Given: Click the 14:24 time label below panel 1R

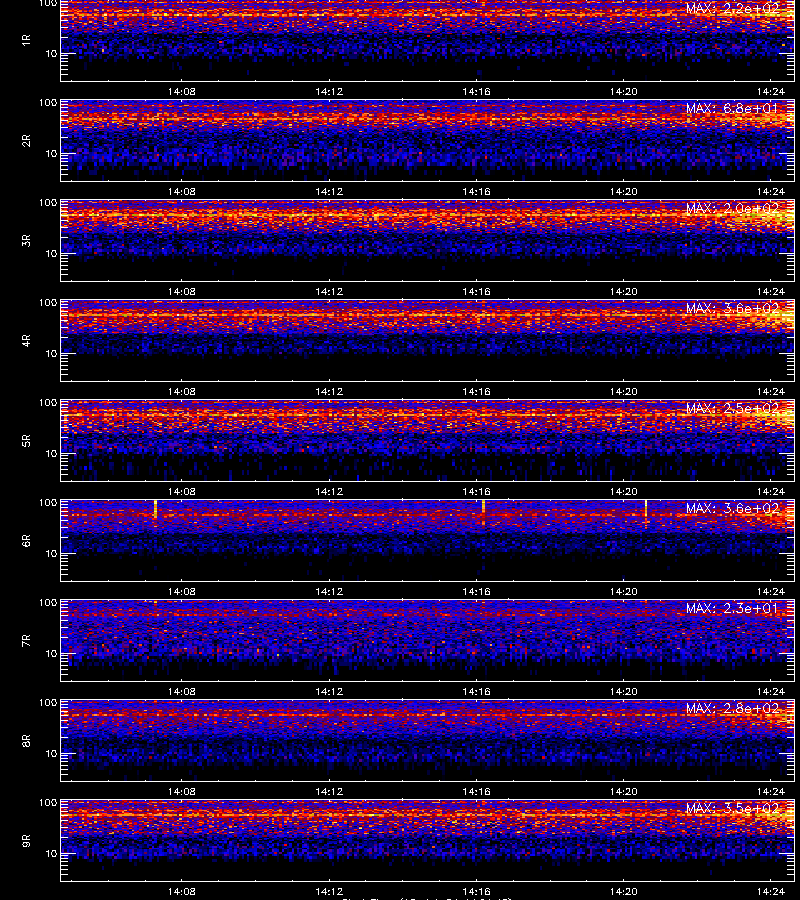Looking at the screenshot, I should click(x=770, y=92).
